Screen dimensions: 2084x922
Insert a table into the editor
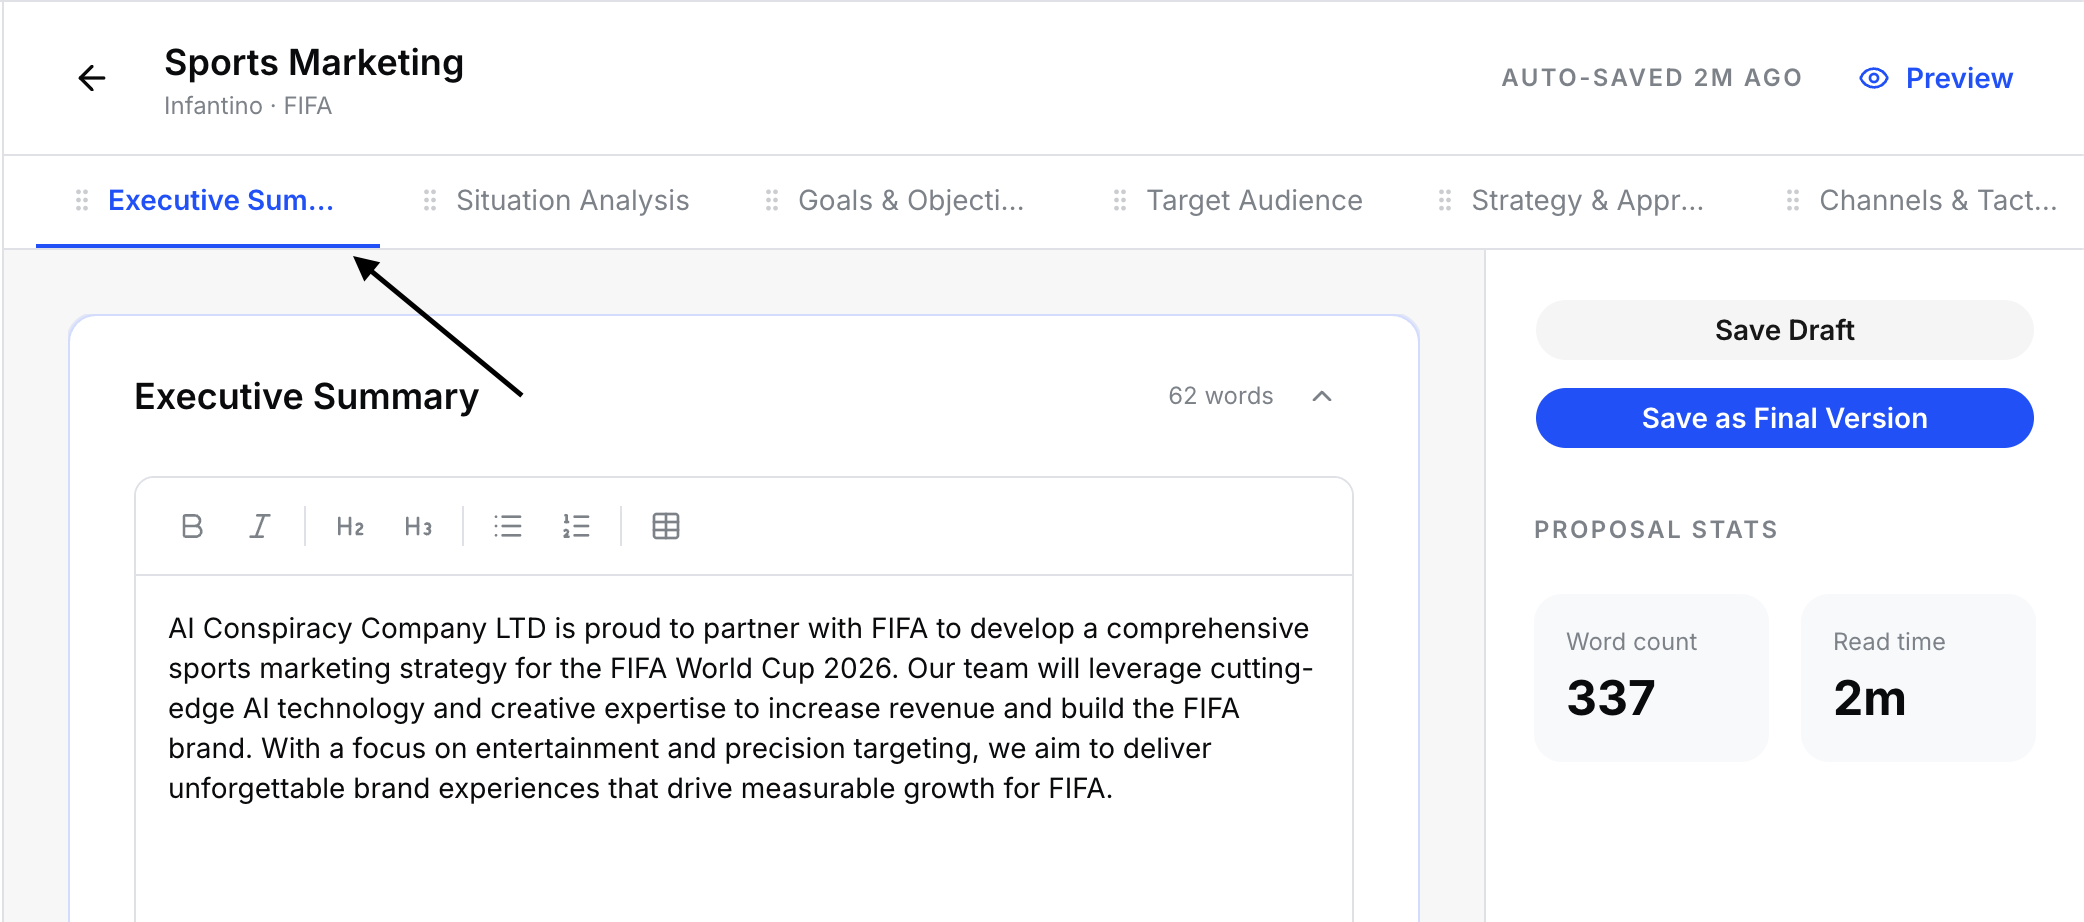pos(666,526)
